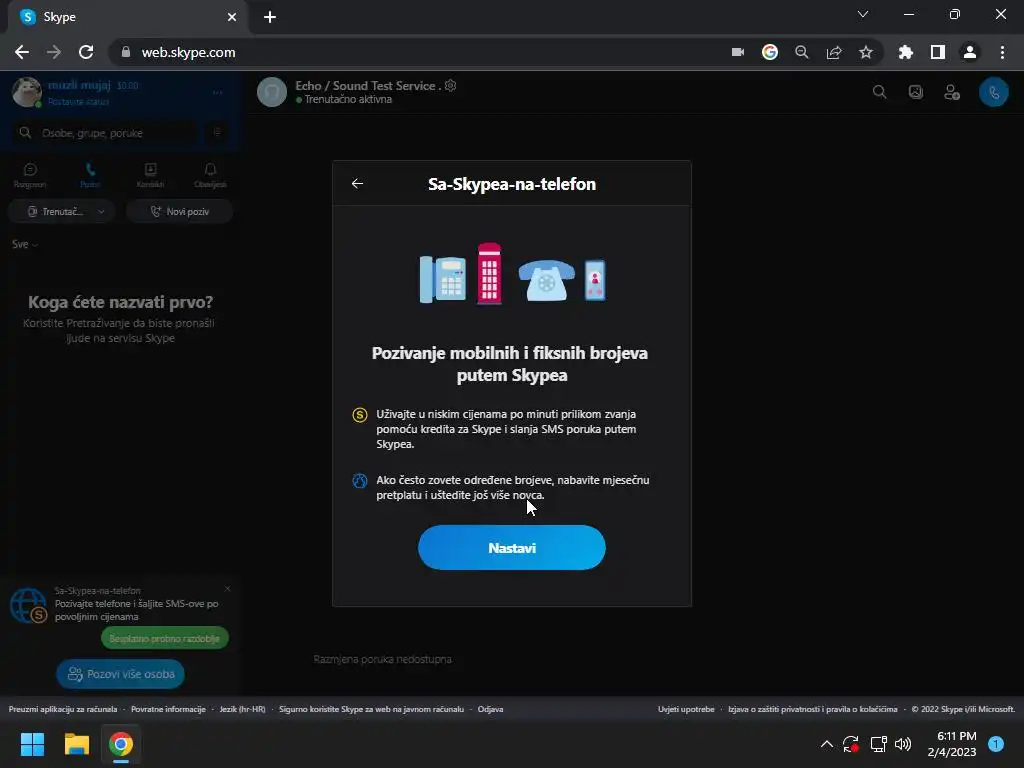This screenshot has height=768, width=1024.
Task: Click the sync tray icon with red dot
Action: click(850, 744)
